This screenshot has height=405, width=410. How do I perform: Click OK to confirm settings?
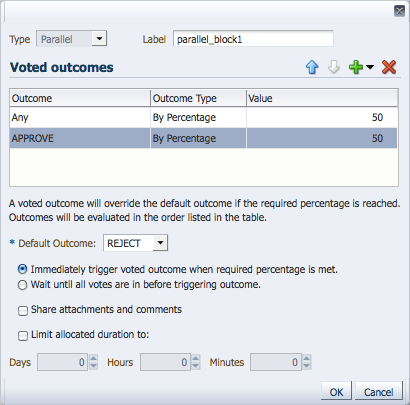coord(336,391)
